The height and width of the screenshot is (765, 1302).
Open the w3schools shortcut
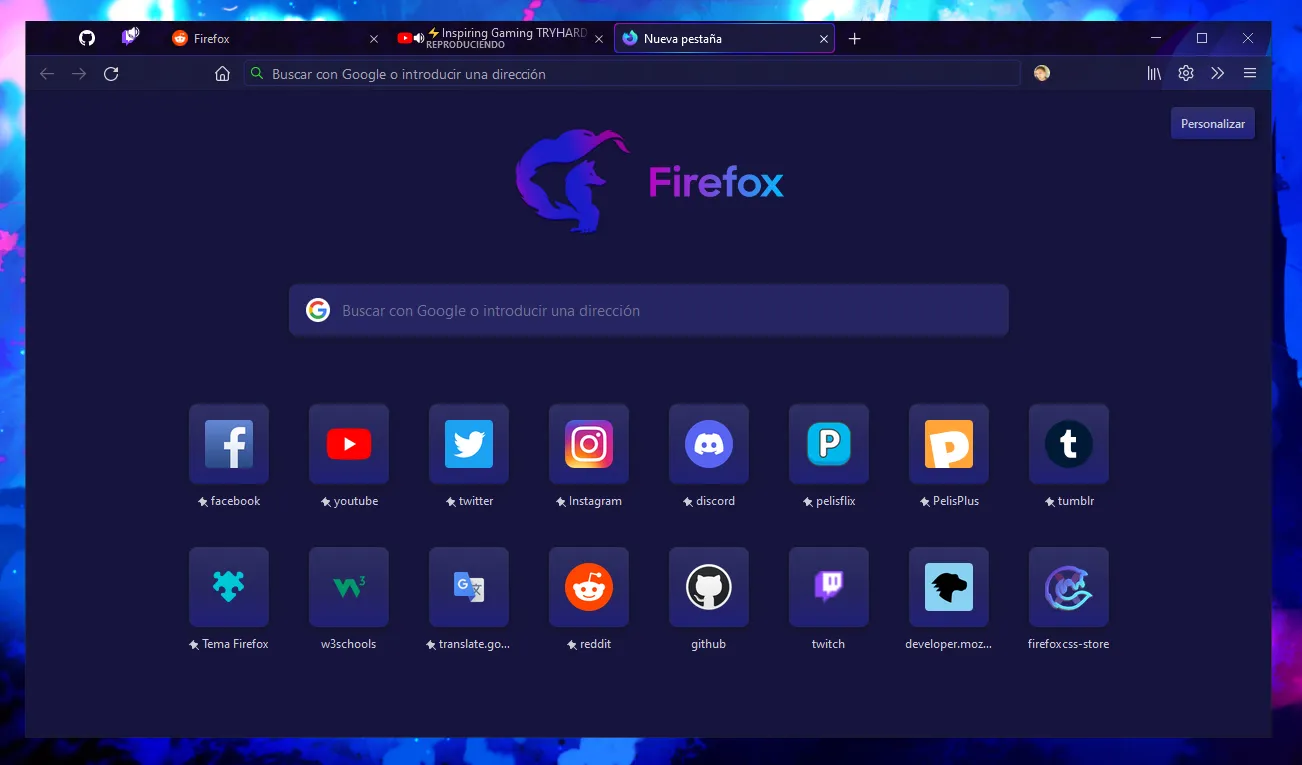349,587
